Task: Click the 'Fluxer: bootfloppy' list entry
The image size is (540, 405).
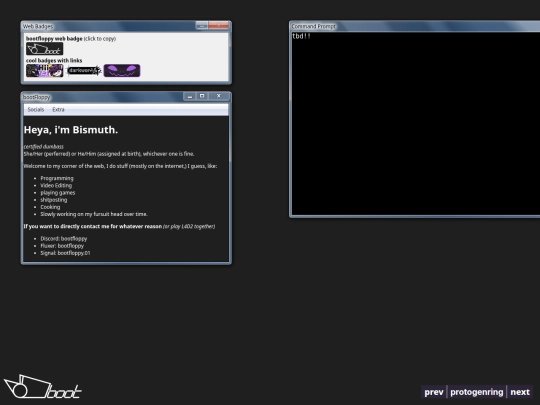Action: [62, 246]
